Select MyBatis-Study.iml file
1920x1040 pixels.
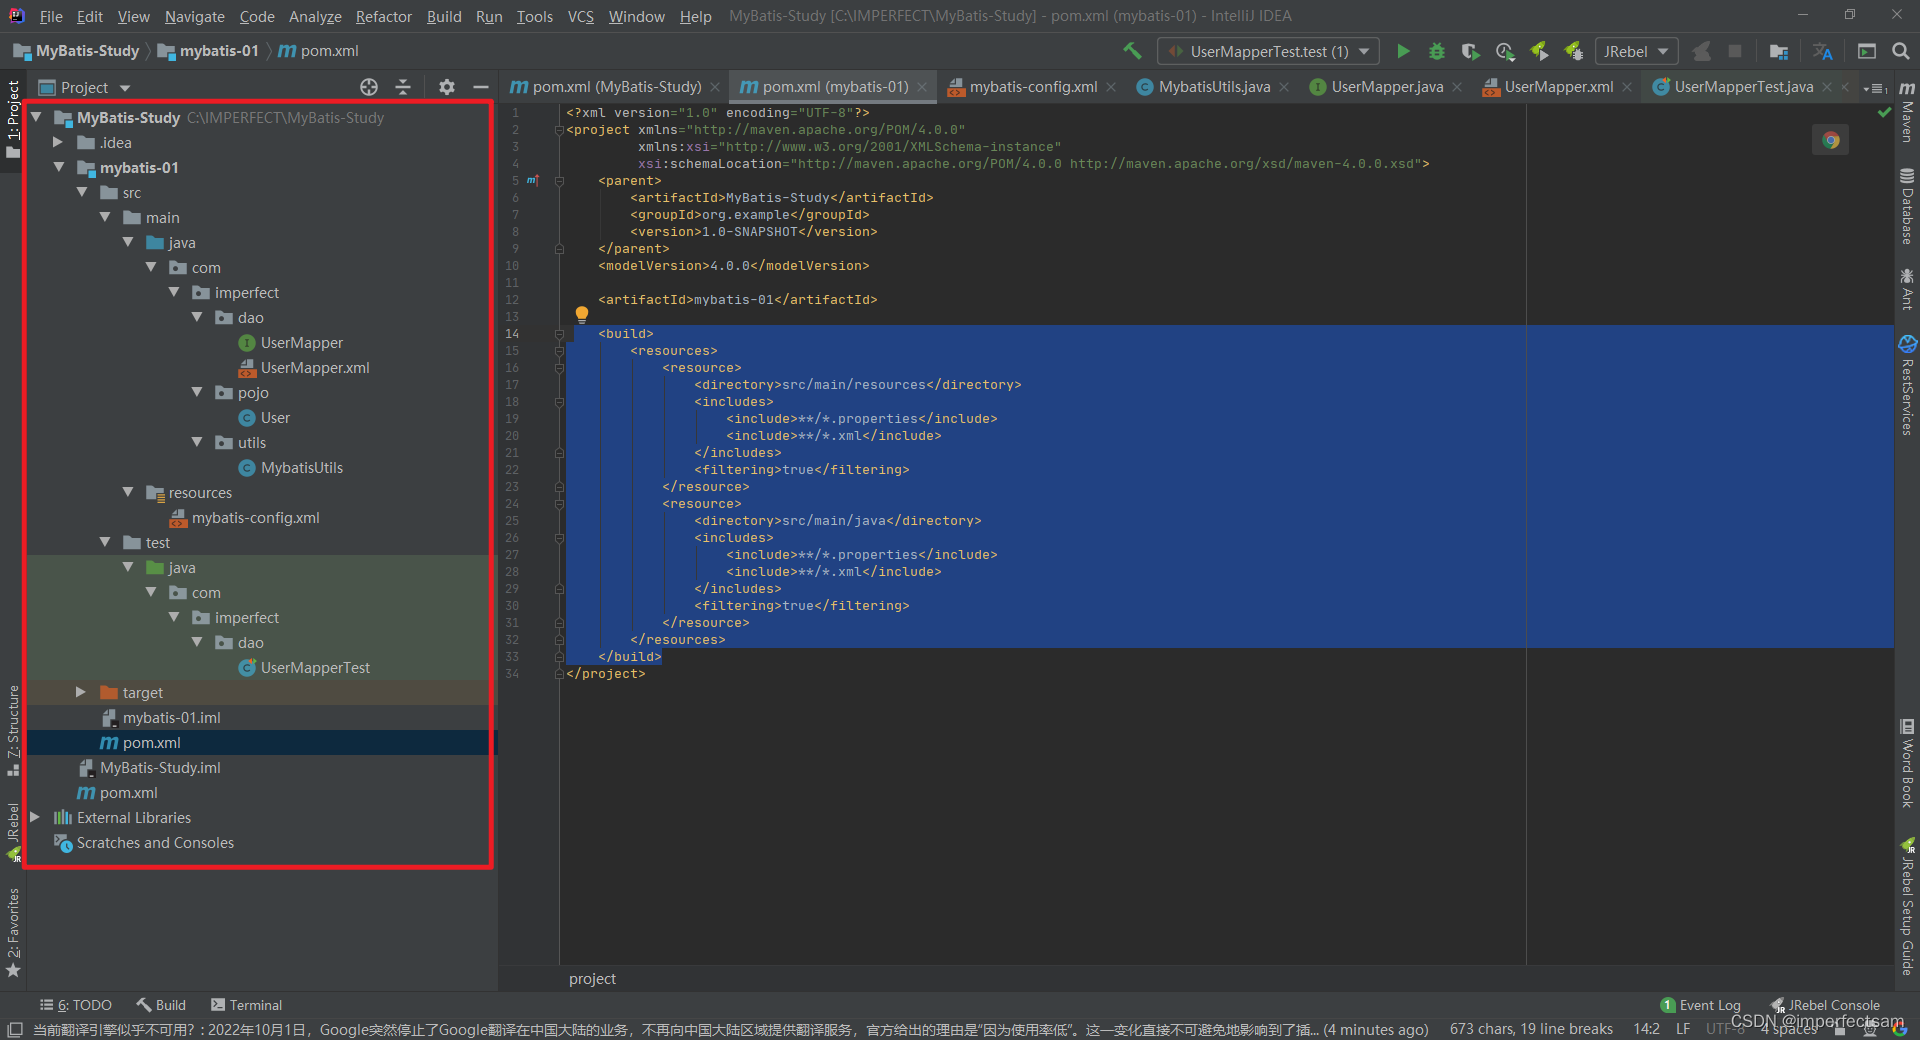(x=150, y=767)
